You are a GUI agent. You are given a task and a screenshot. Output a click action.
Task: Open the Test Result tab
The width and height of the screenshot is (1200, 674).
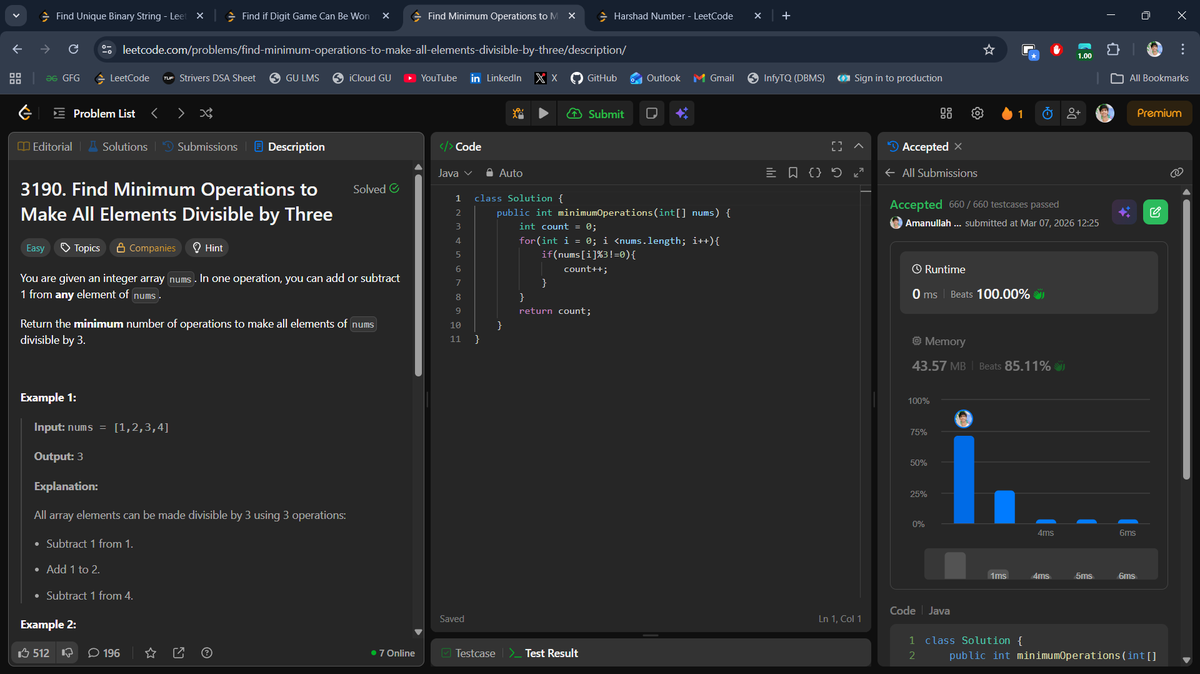tap(543, 653)
